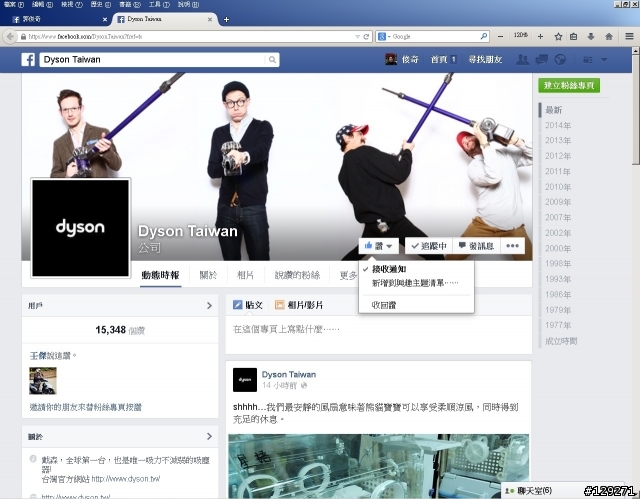Open the privacy shortcuts lock icon

point(588,60)
